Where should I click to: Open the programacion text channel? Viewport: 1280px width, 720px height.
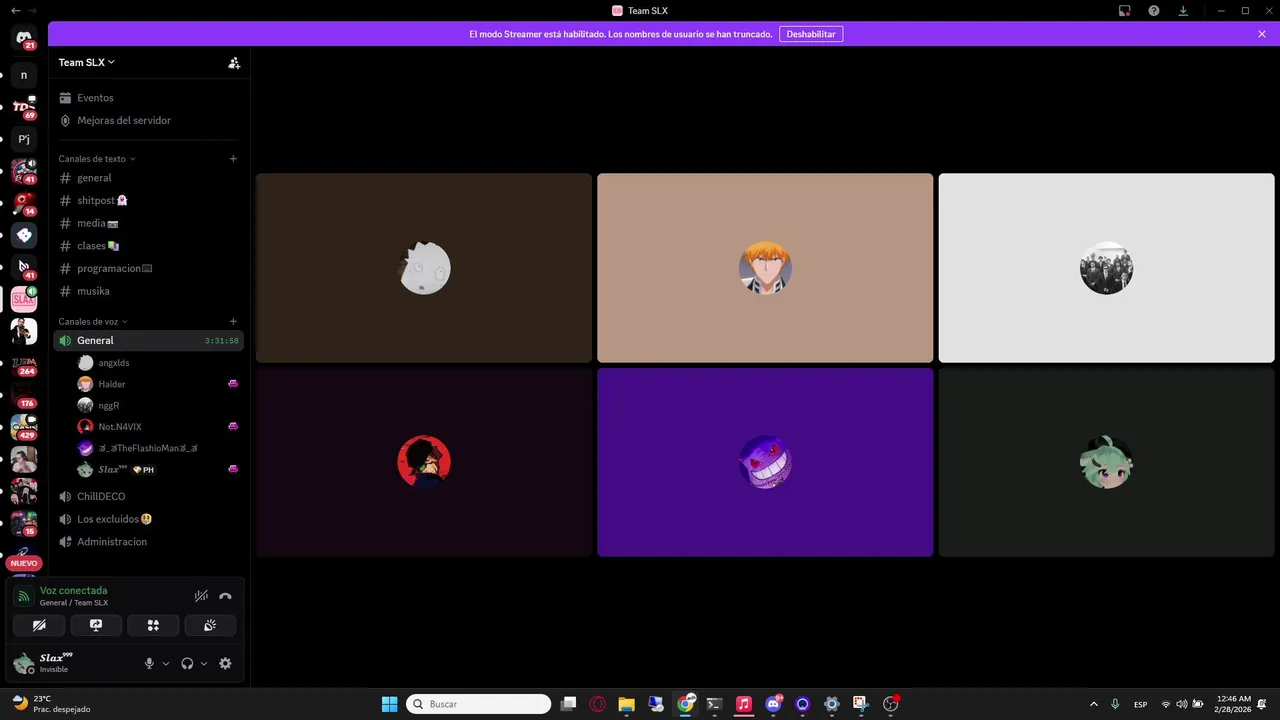click(148, 268)
